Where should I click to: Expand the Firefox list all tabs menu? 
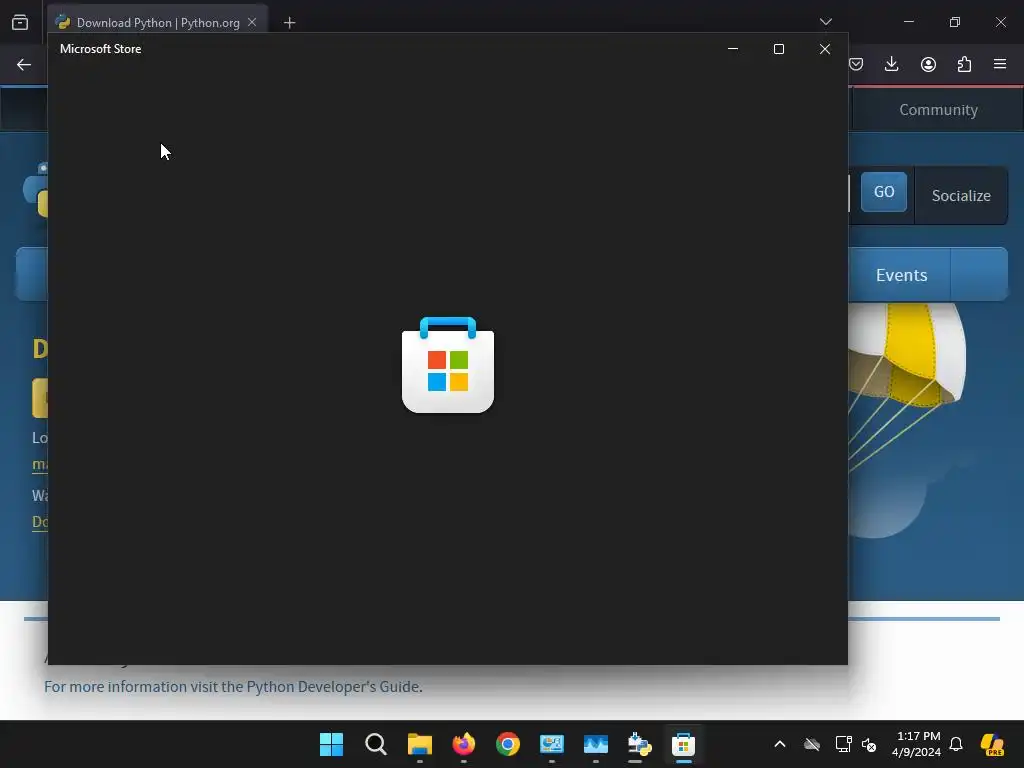click(x=826, y=22)
